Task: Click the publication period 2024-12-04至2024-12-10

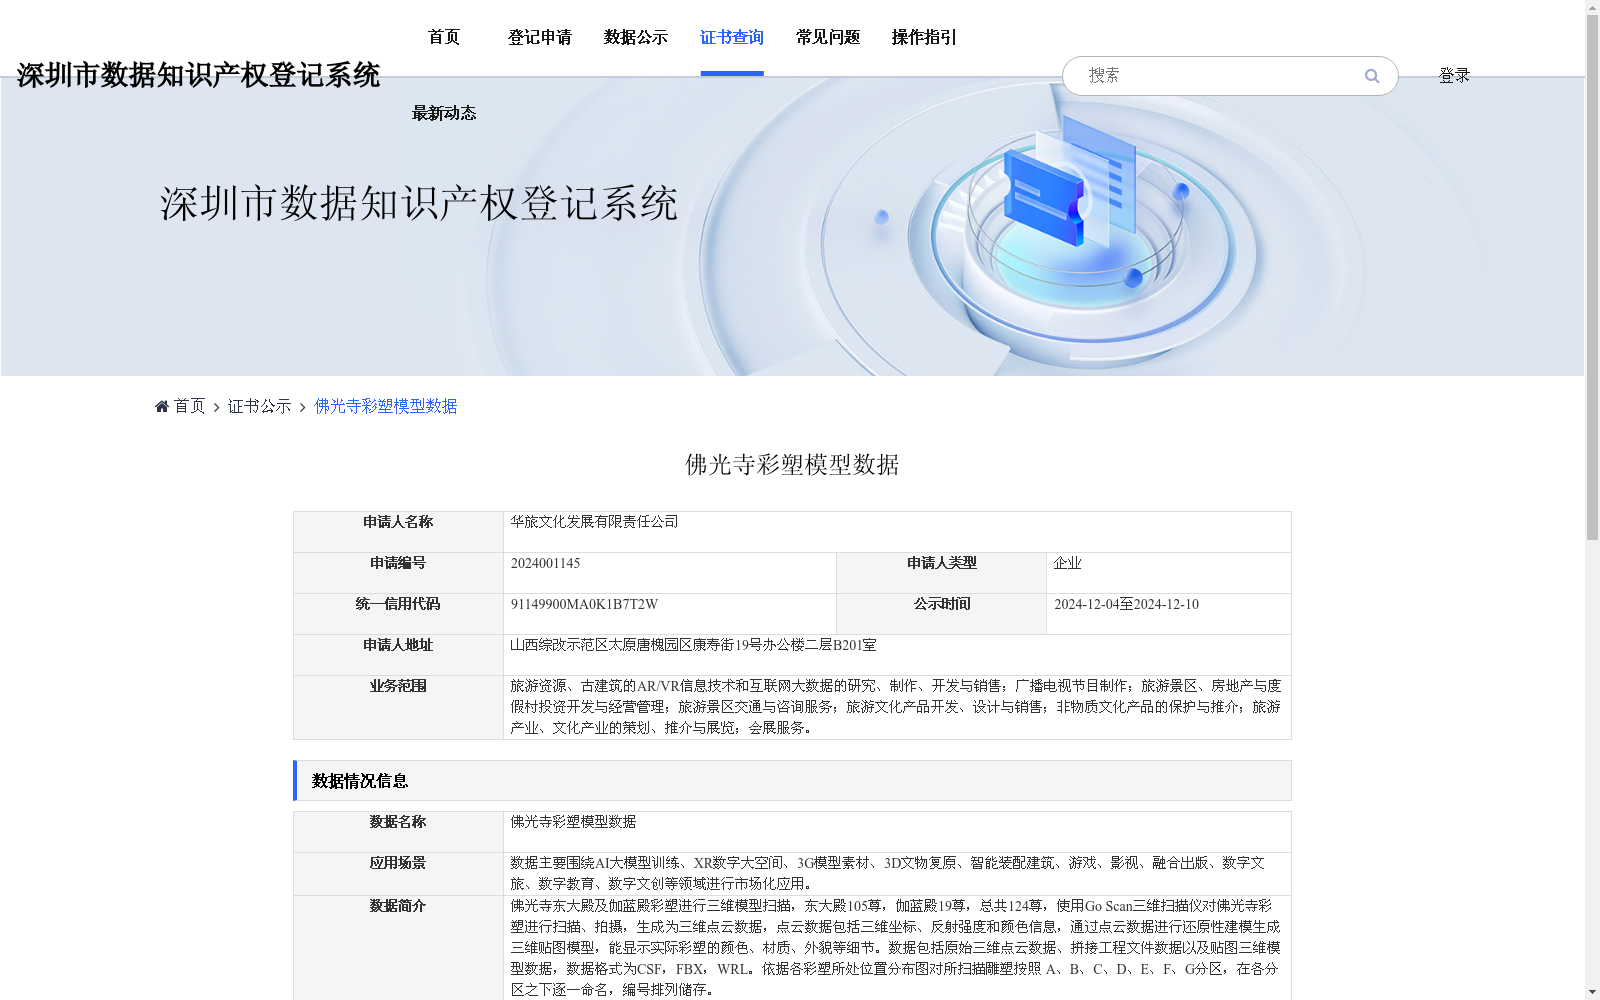Action: pos(1126,604)
